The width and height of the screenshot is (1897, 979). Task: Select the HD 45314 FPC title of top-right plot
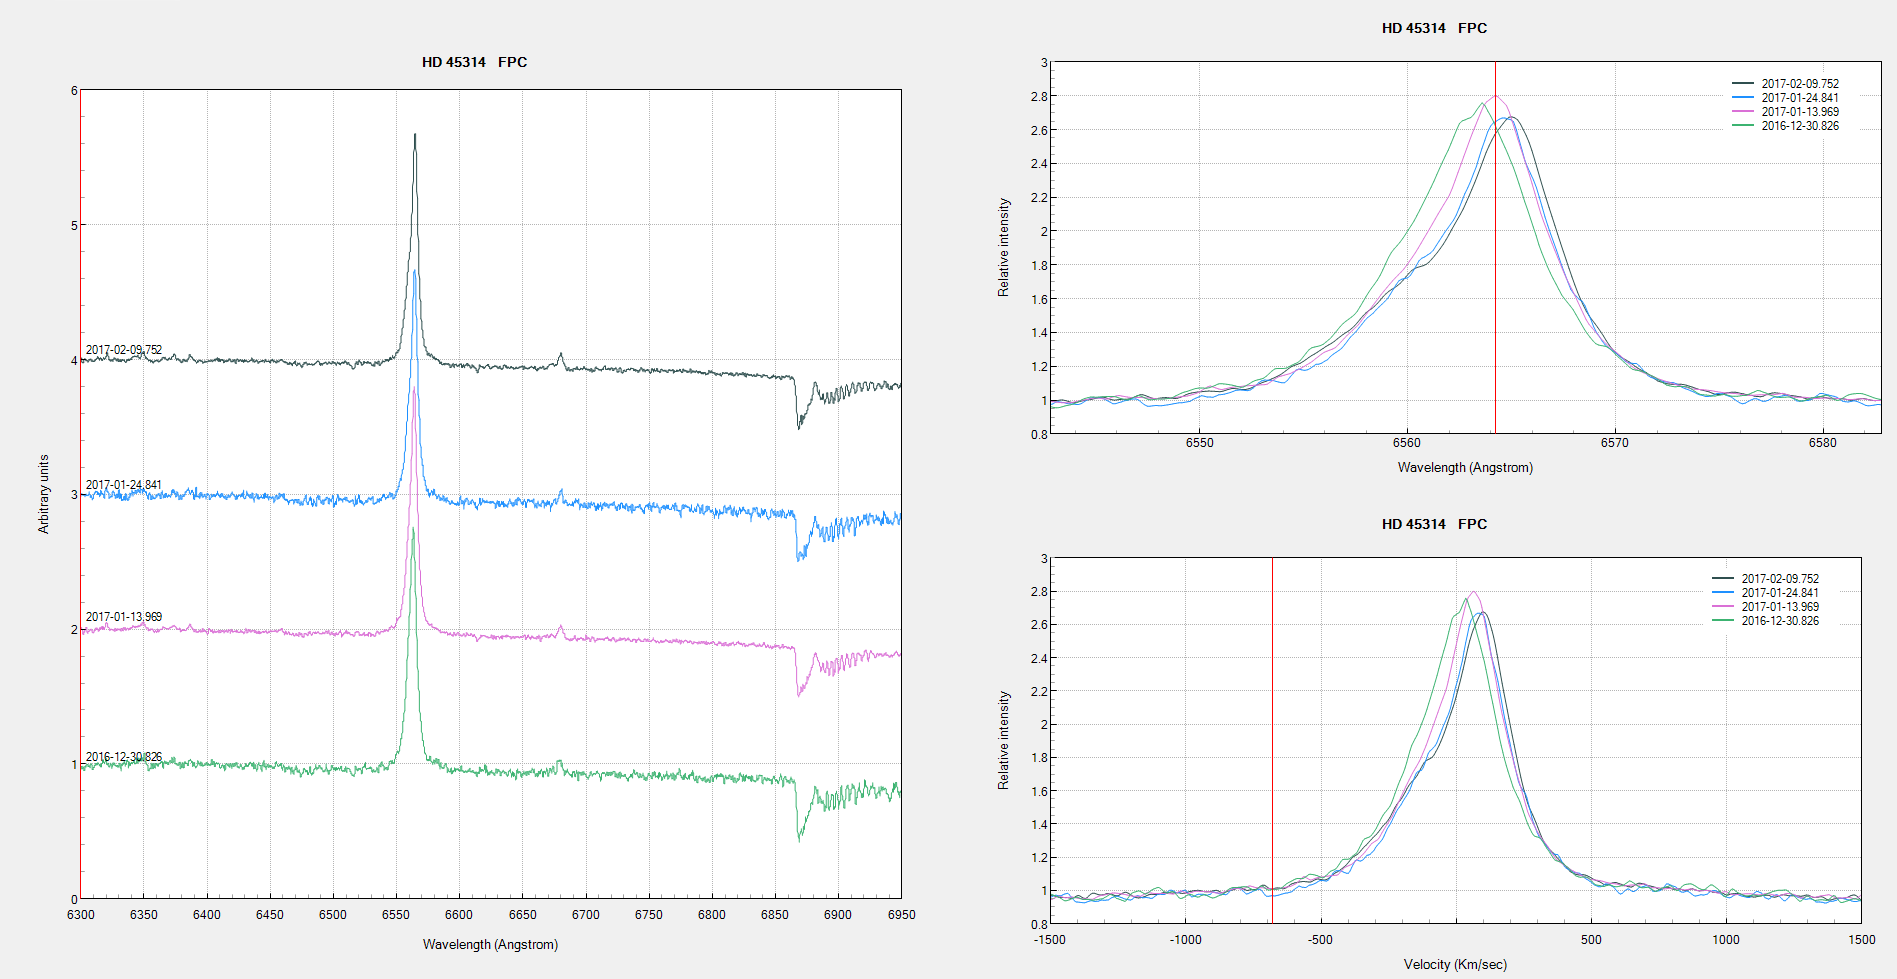coord(1434,28)
